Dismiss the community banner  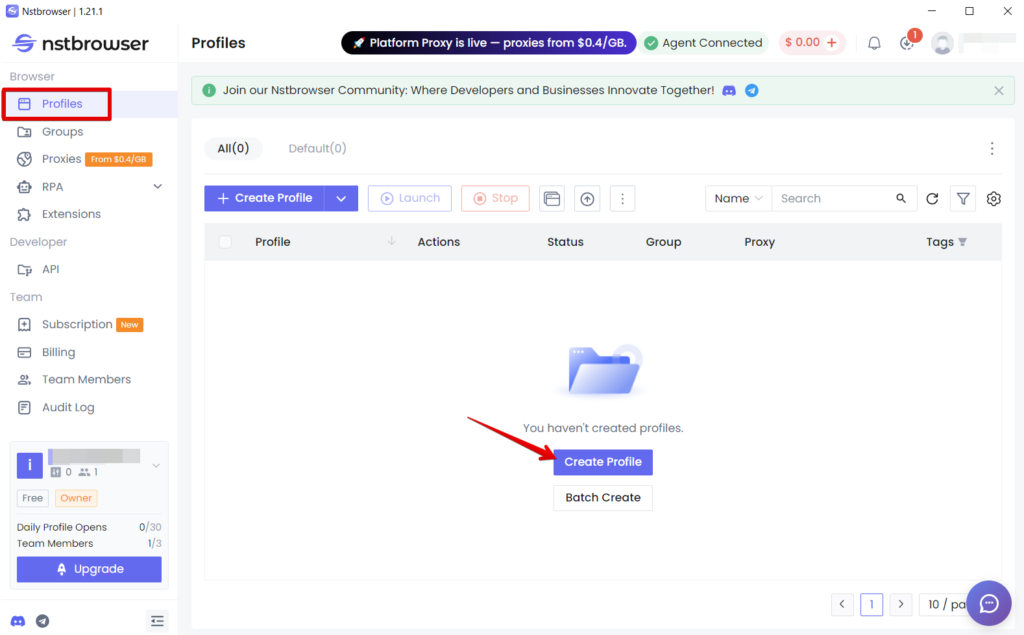(999, 91)
